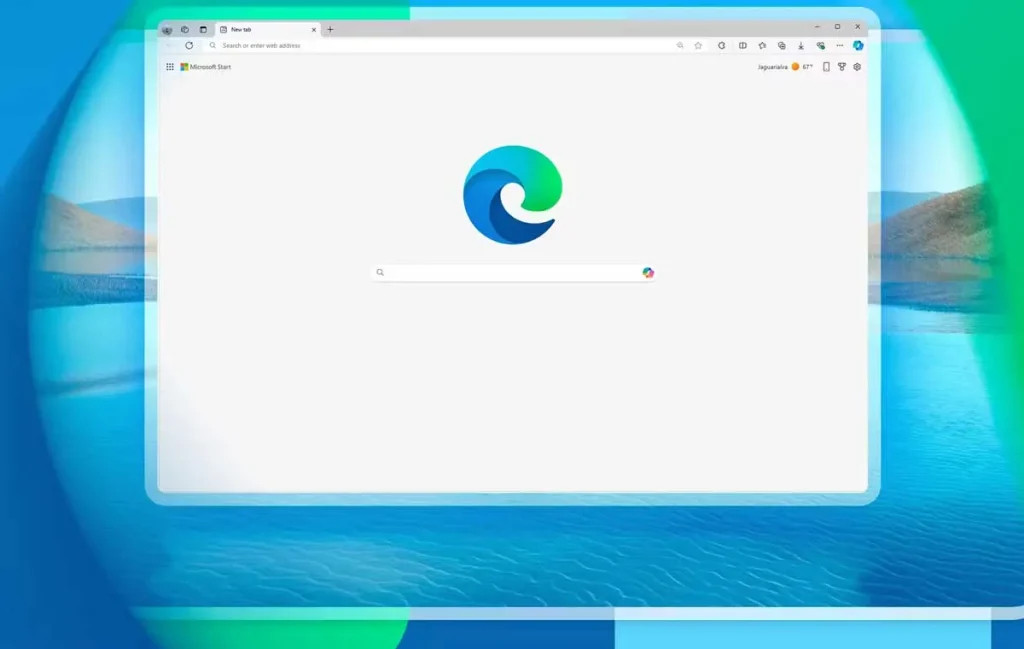
Task: Click the large Edge logo
Action: click(x=513, y=195)
